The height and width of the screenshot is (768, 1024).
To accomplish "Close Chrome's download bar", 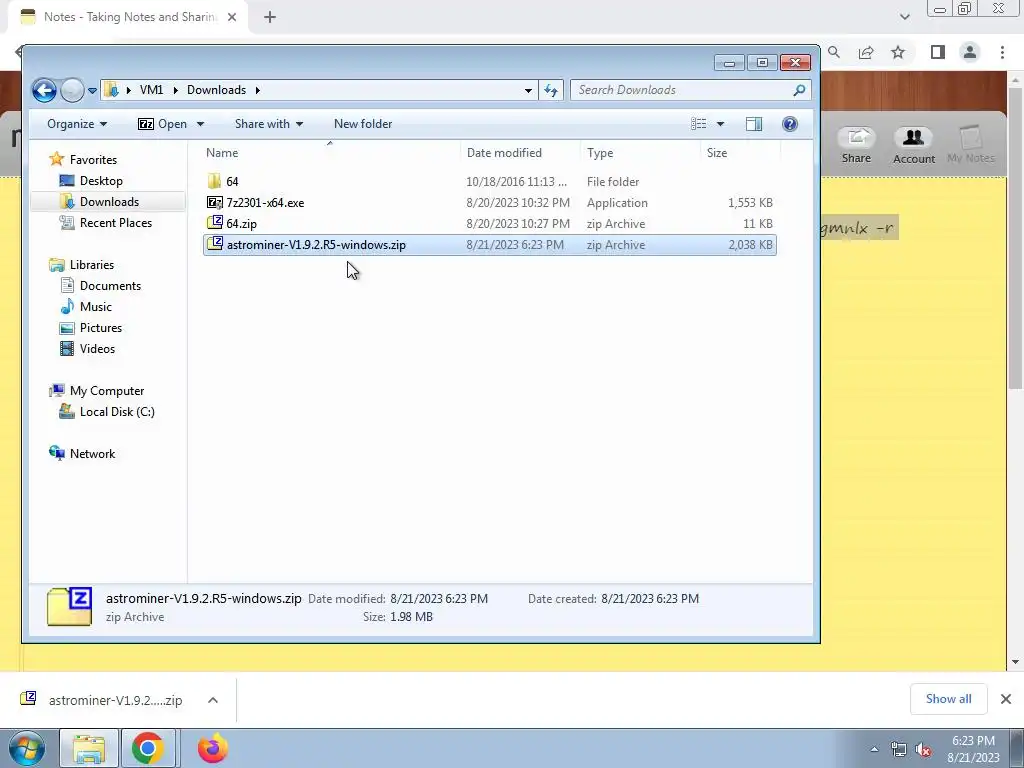I will point(1006,699).
